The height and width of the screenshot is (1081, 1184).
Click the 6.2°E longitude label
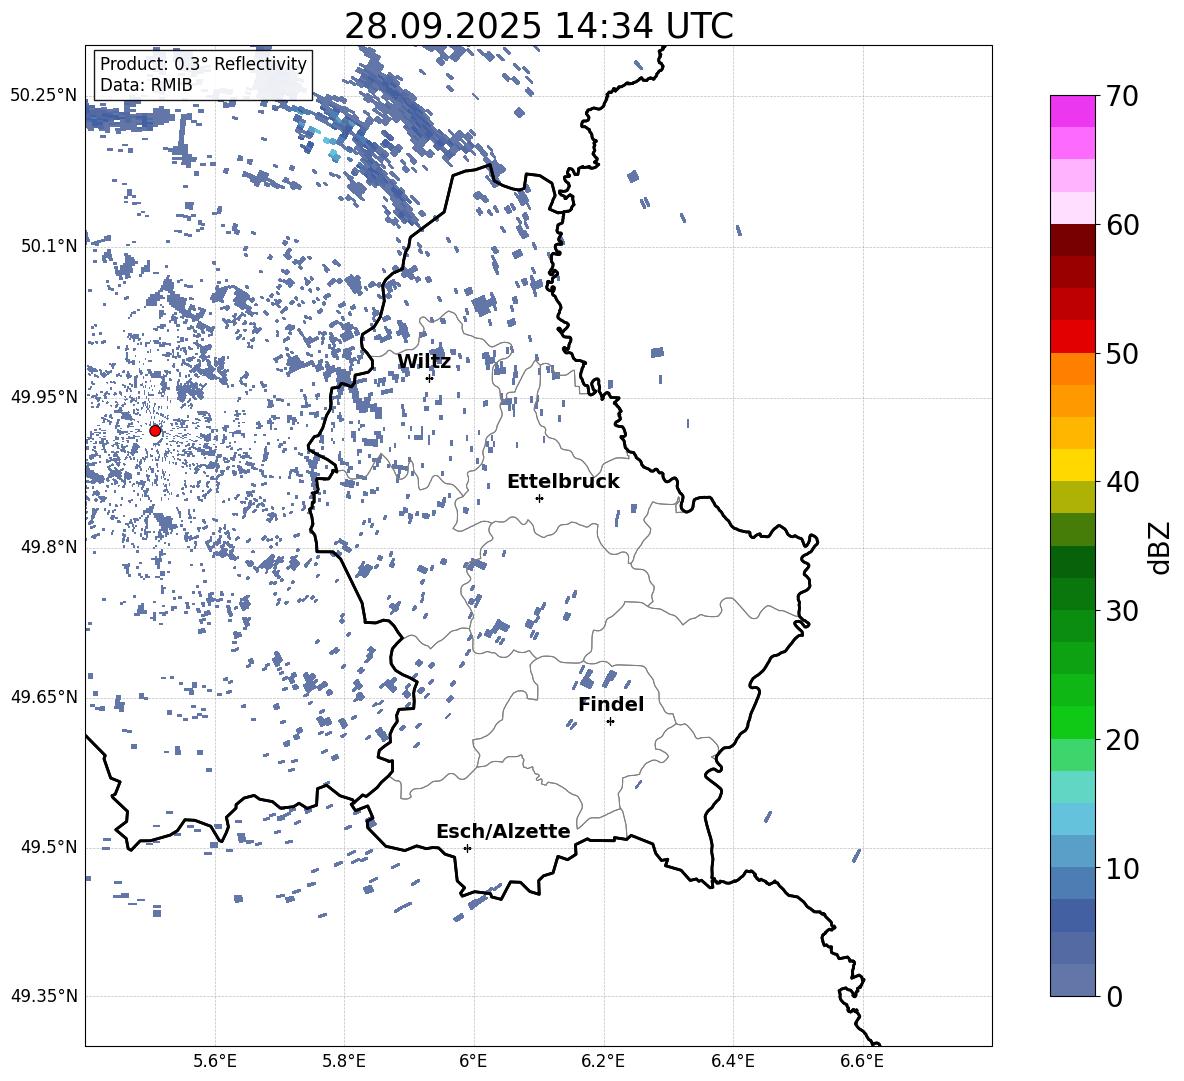(603, 1061)
